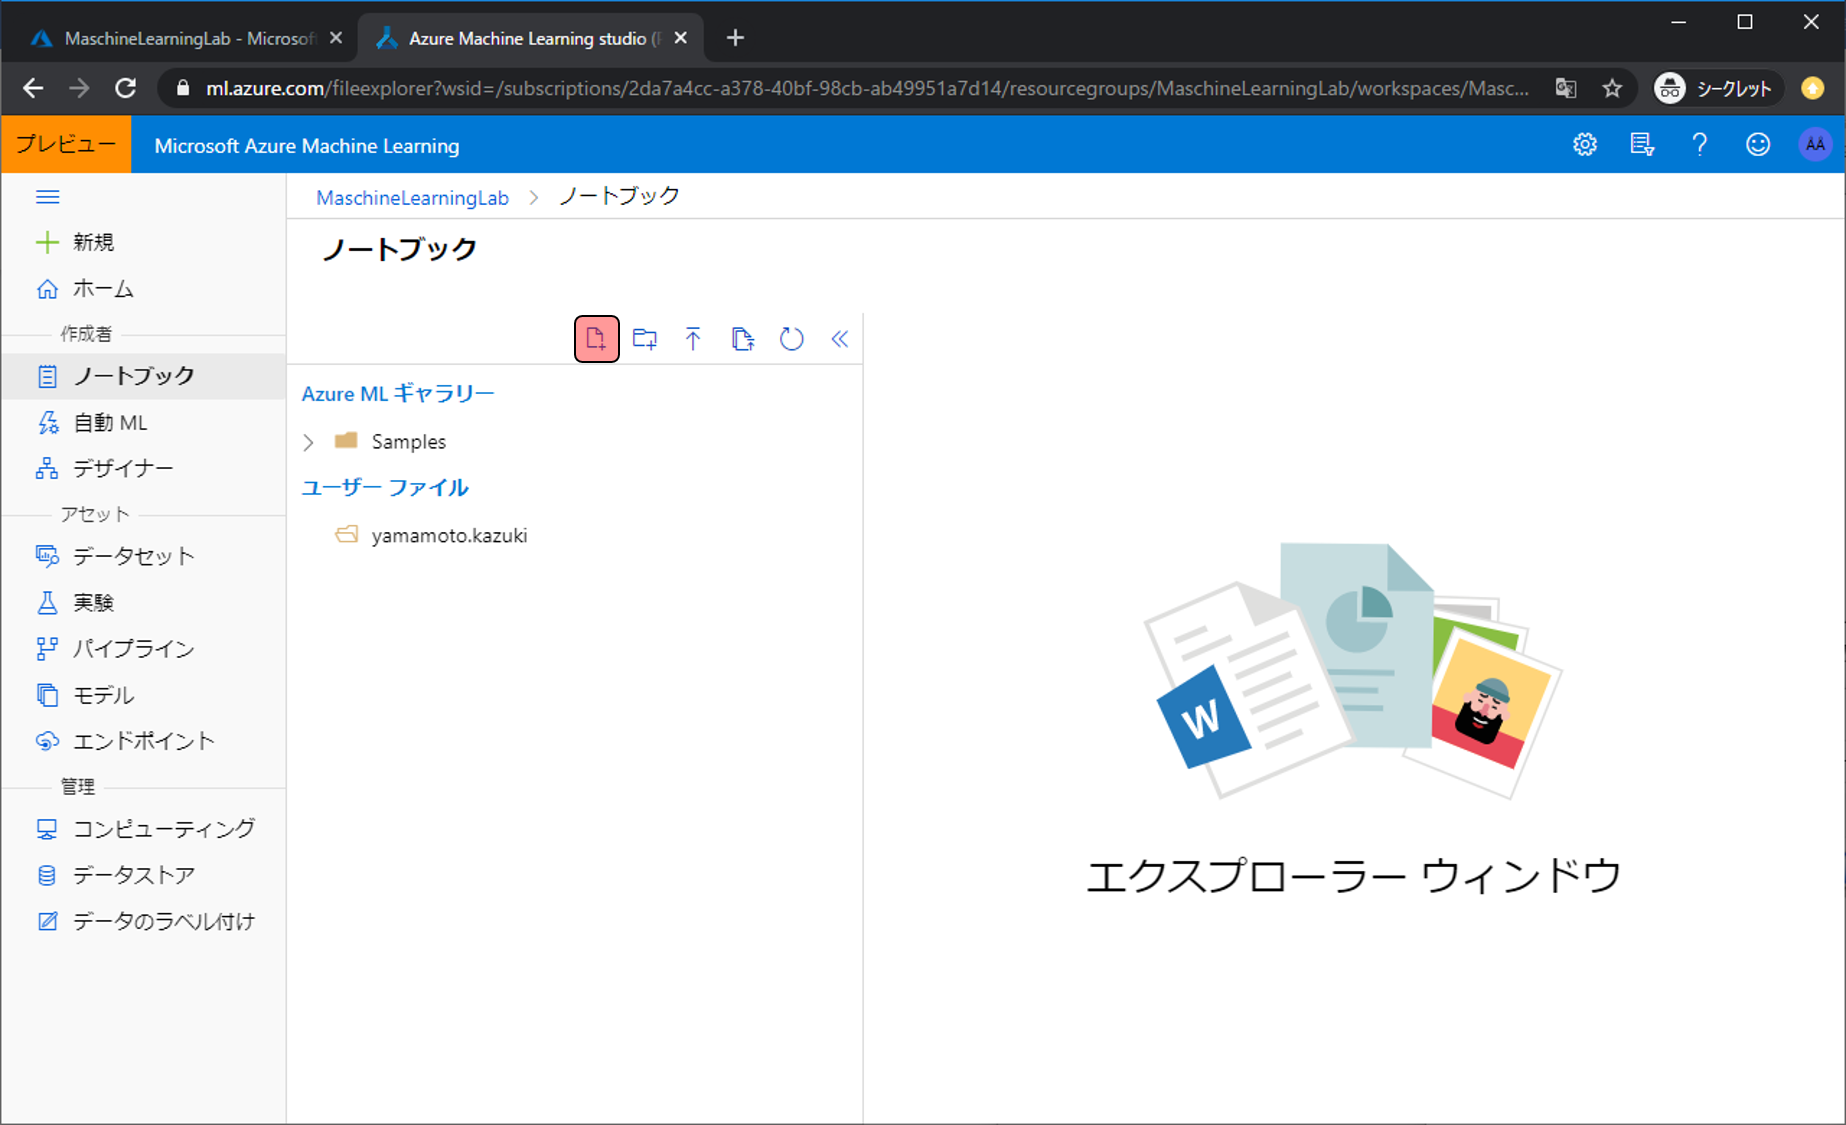
Task: Click the feedback smiley icon
Action: (1757, 145)
